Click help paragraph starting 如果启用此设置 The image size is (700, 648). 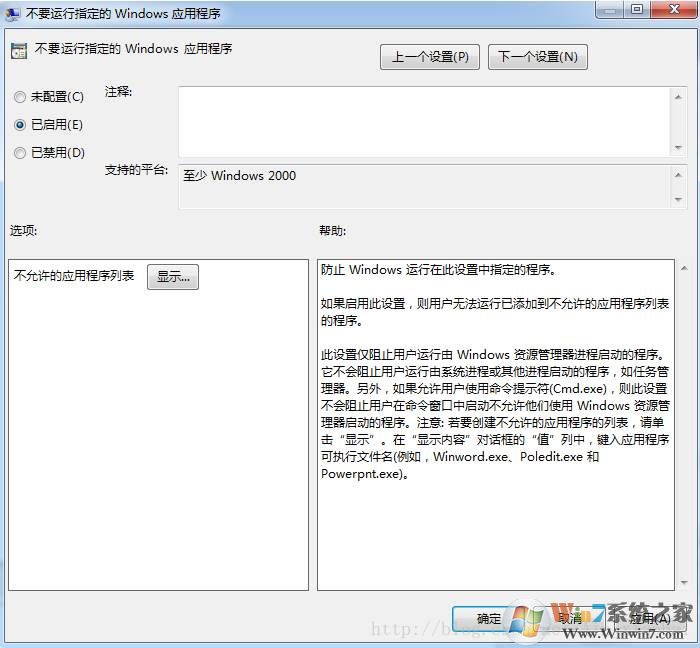click(495, 312)
